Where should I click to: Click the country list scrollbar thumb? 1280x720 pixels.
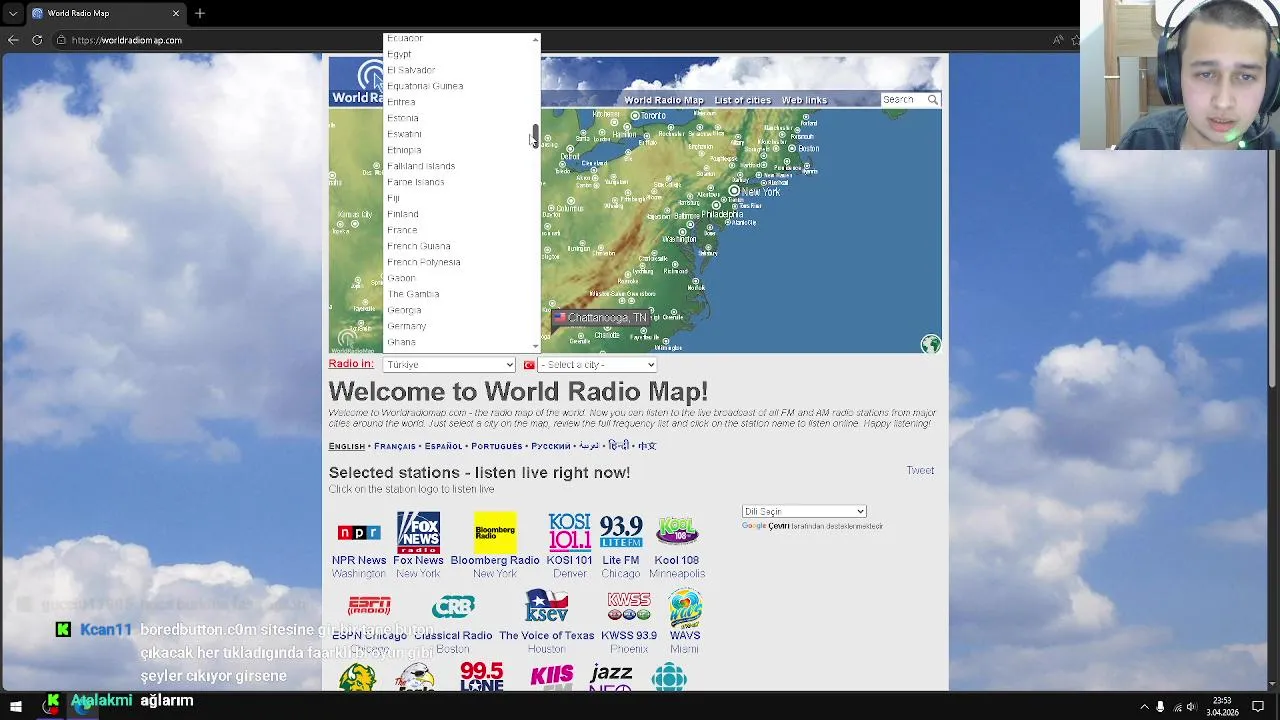(x=535, y=136)
